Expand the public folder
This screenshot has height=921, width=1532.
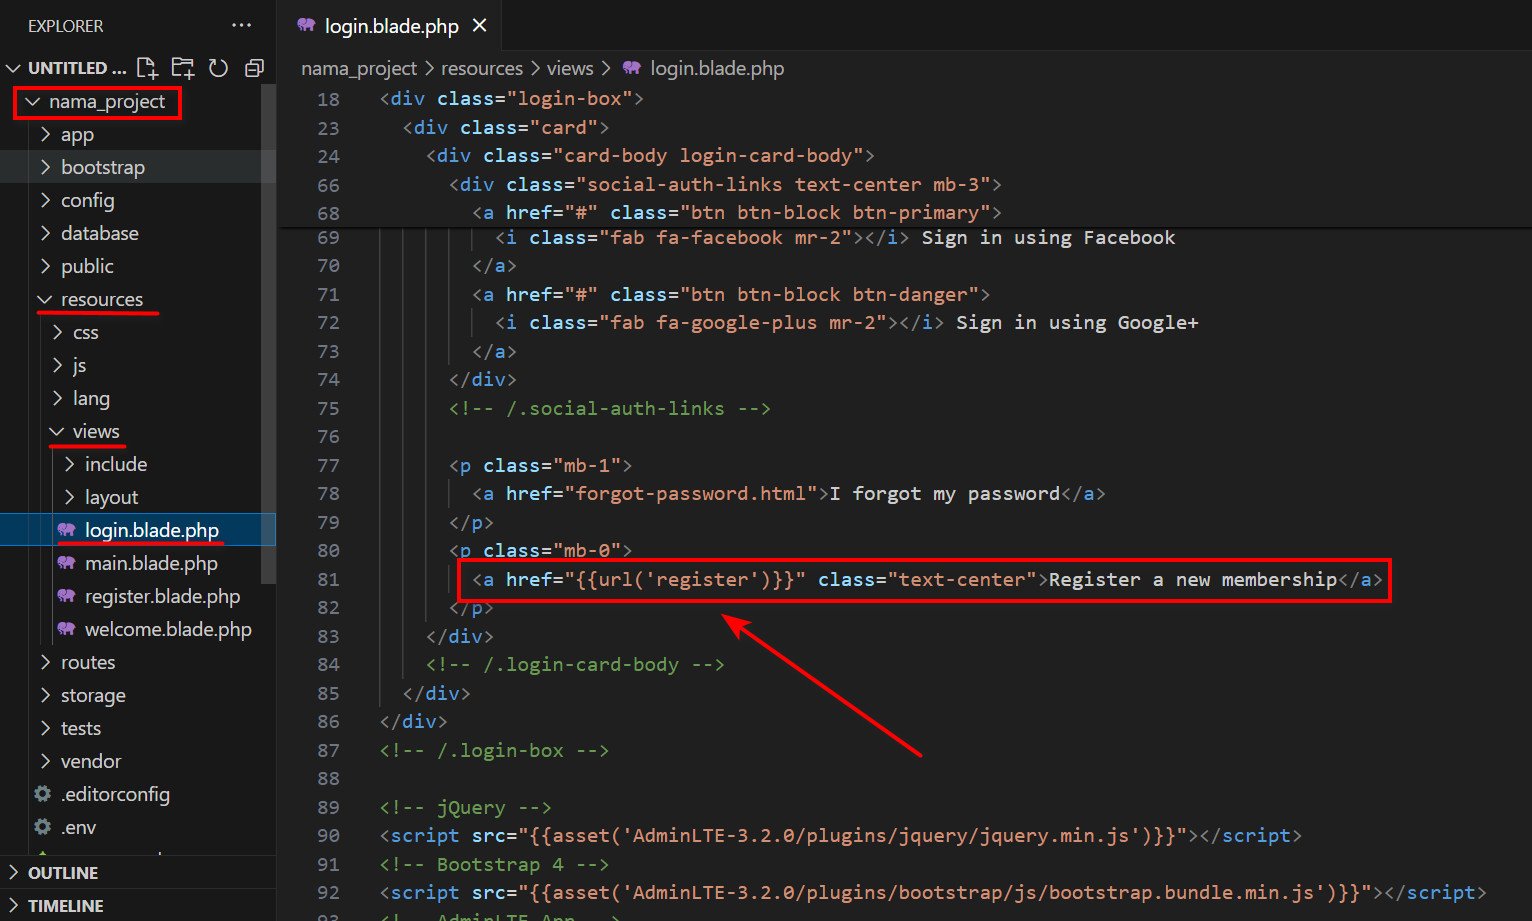[45, 267]
